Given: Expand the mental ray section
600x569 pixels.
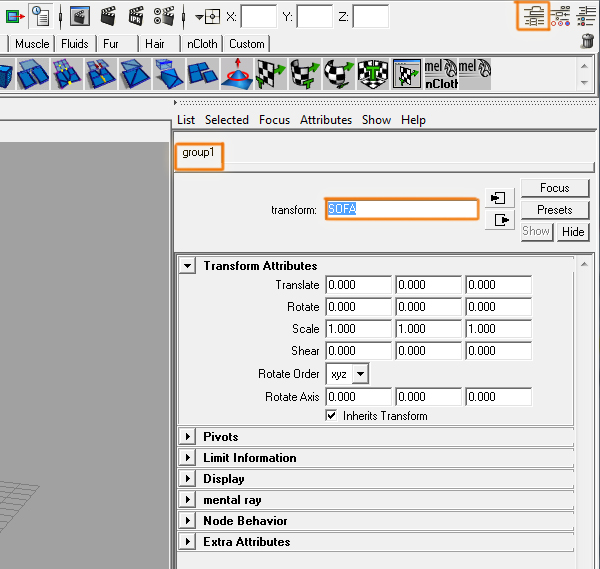Looking at the screenshot, I should (x=187, y=500).
